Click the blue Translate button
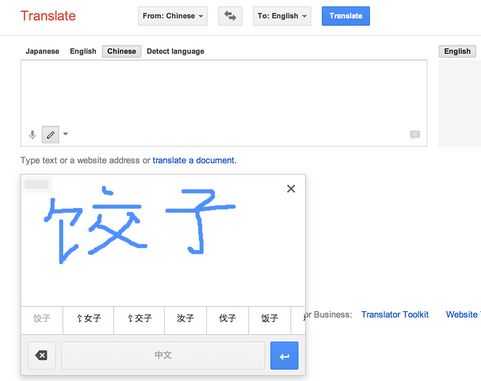 (x=346, y=16)
